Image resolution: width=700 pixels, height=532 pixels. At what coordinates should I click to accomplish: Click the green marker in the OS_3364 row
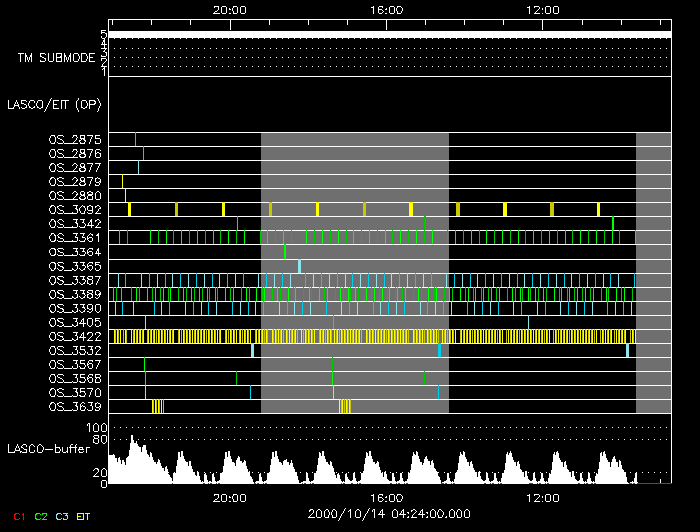point(285,252)
